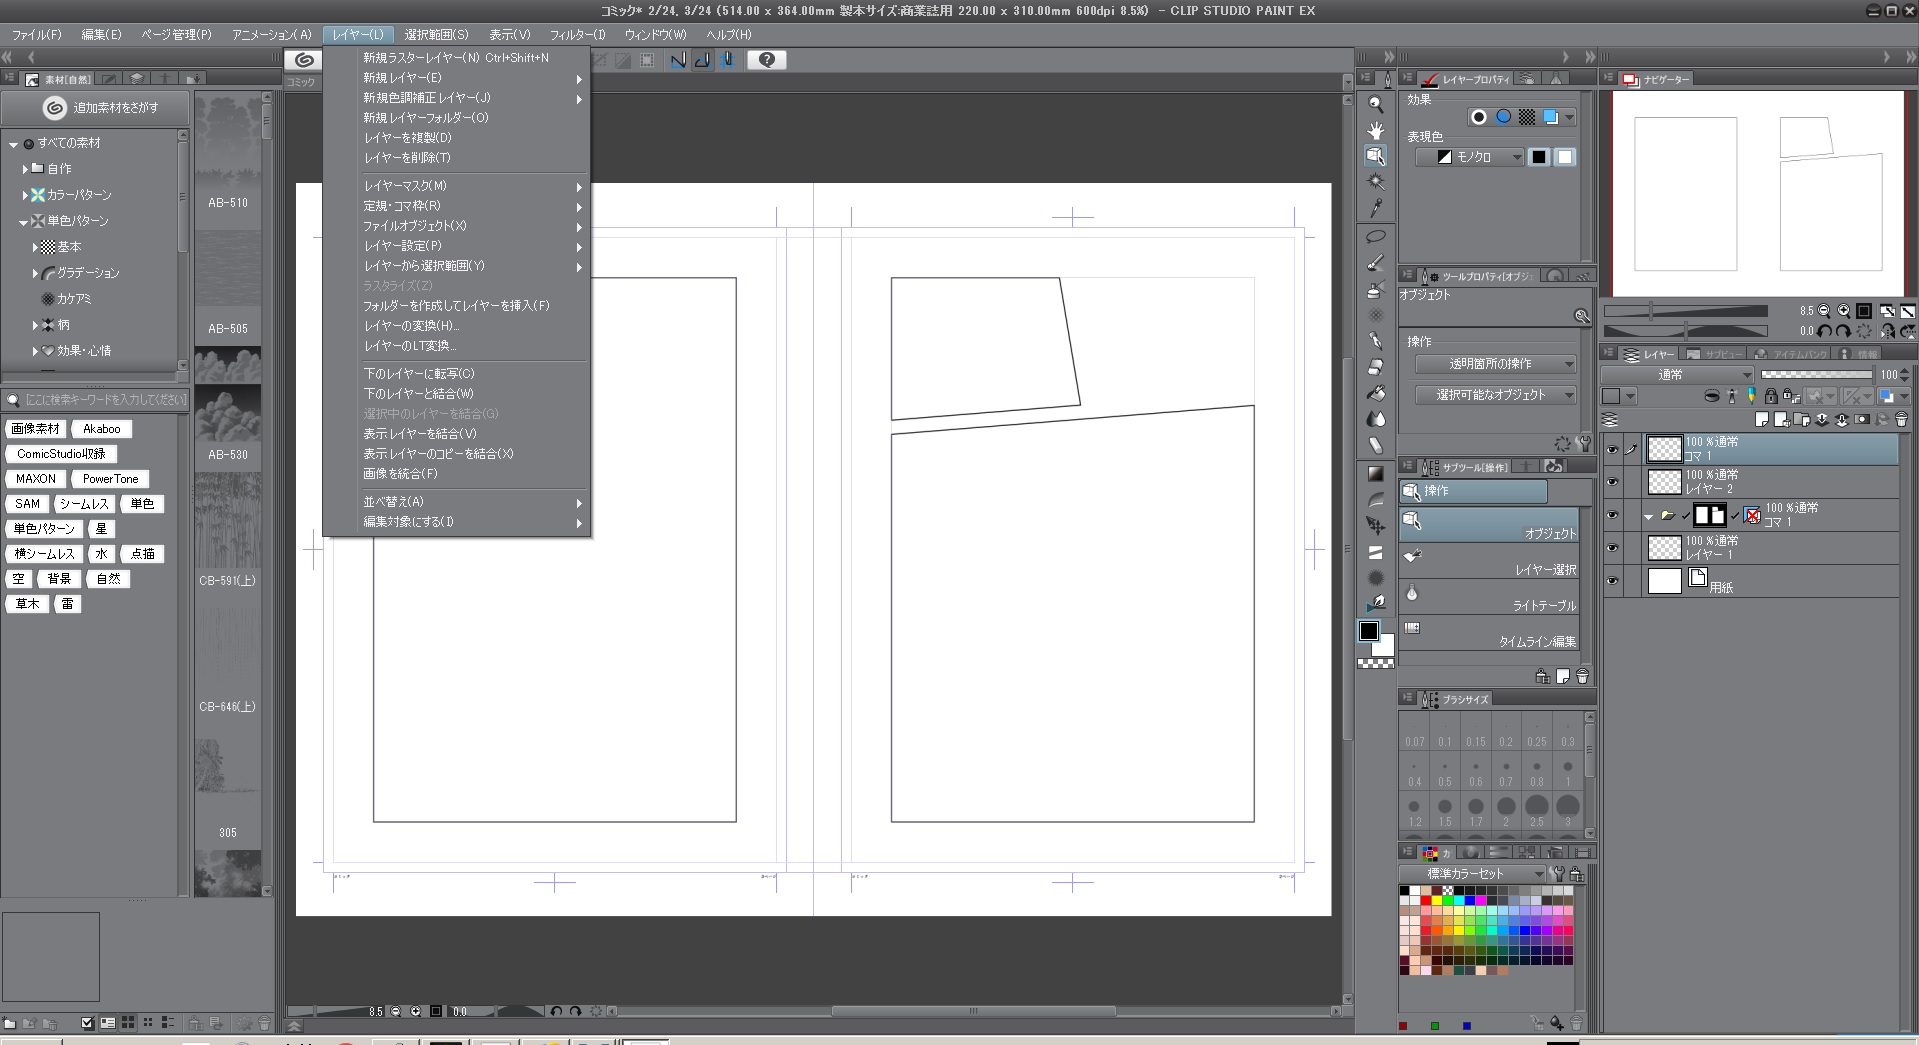Hide the レイヤー 1 layer
The width and height of the screenshot is (1919, 1045).
[1612, 548]
